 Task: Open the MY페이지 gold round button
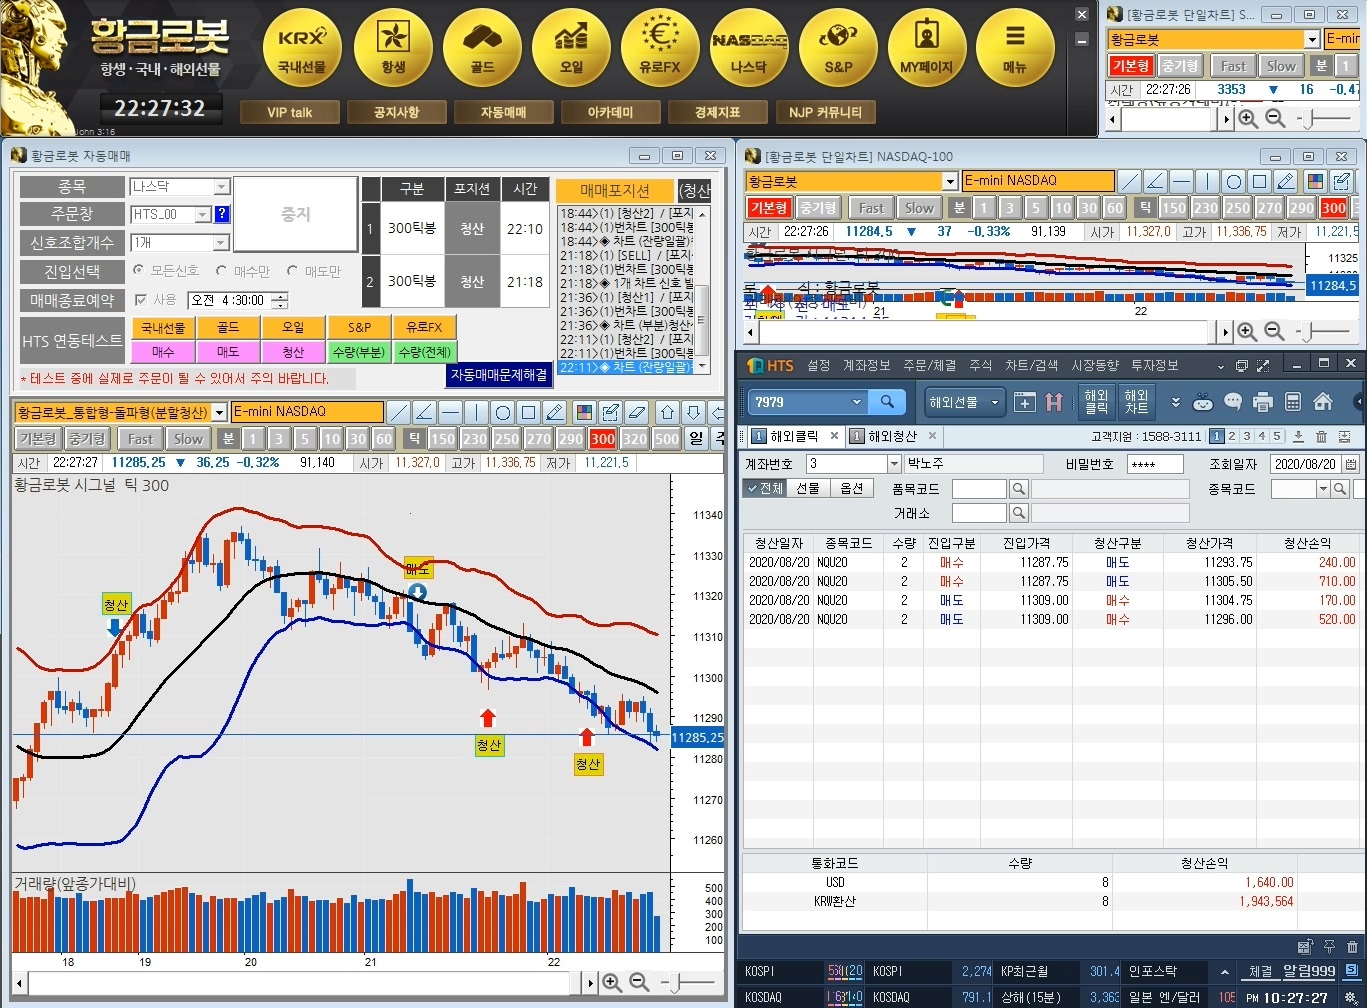(927, 48)
